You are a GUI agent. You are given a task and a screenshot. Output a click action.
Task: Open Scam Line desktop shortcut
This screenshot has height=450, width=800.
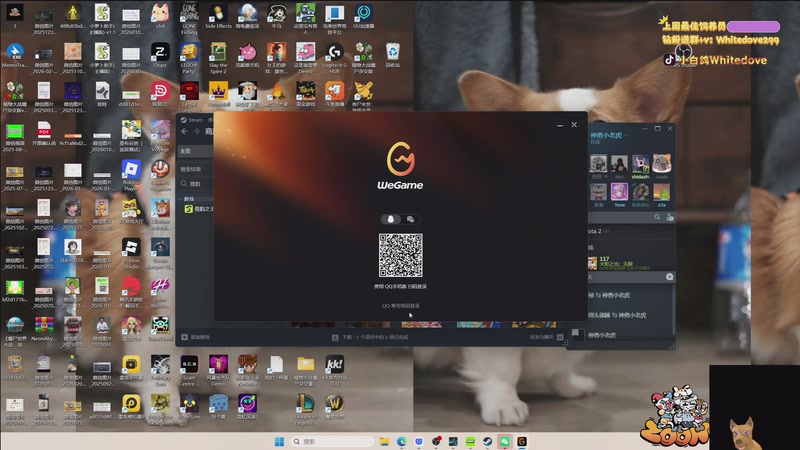[189, 408]
